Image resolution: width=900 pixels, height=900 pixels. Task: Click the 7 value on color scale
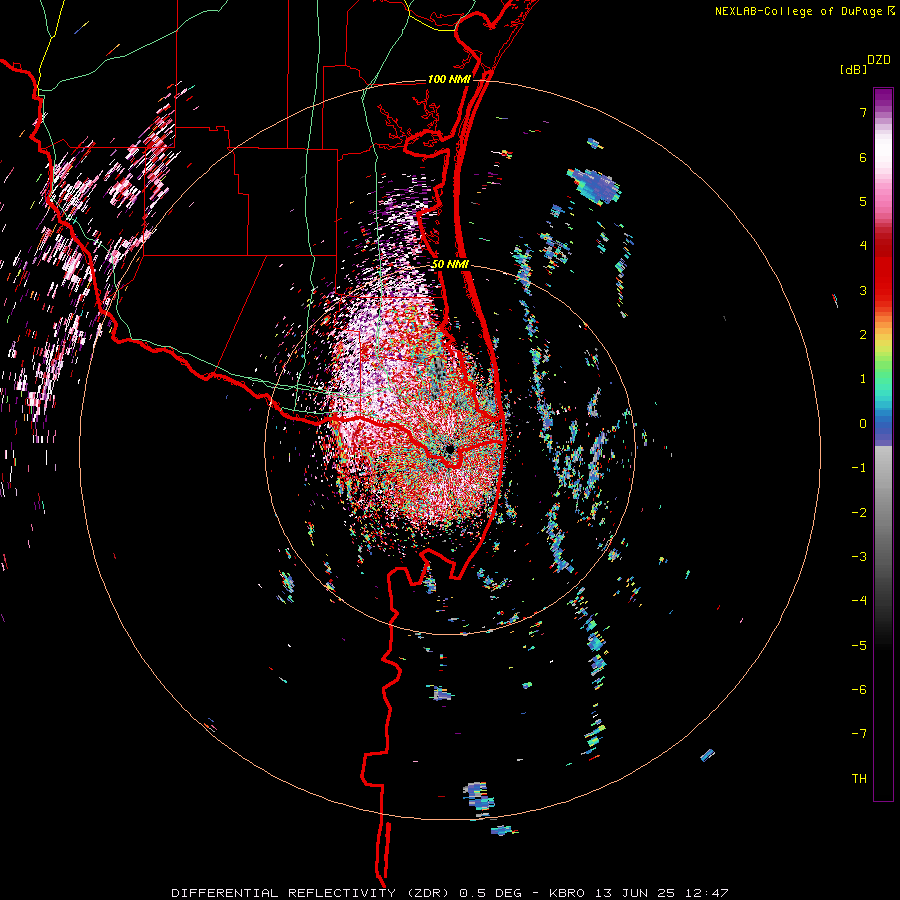pyautogui.click(x=863, y=112)
